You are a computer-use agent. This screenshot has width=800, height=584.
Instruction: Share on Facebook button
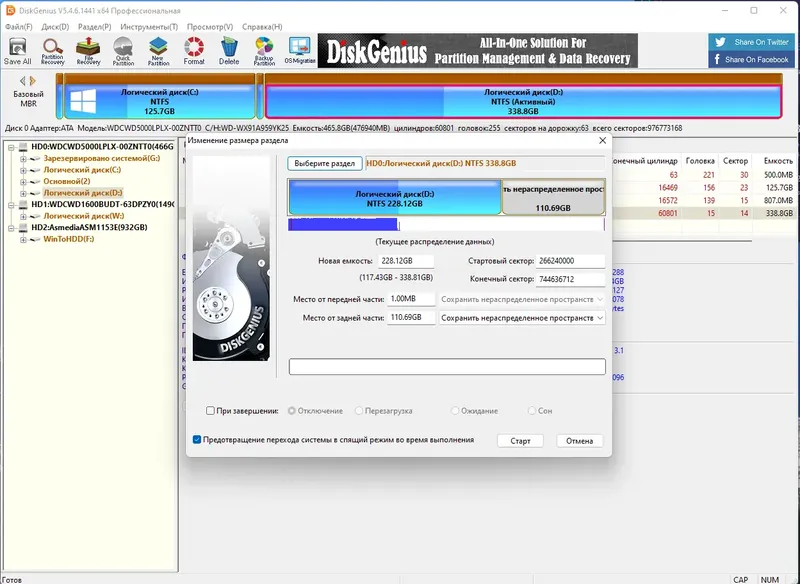(x=752, y=59)
